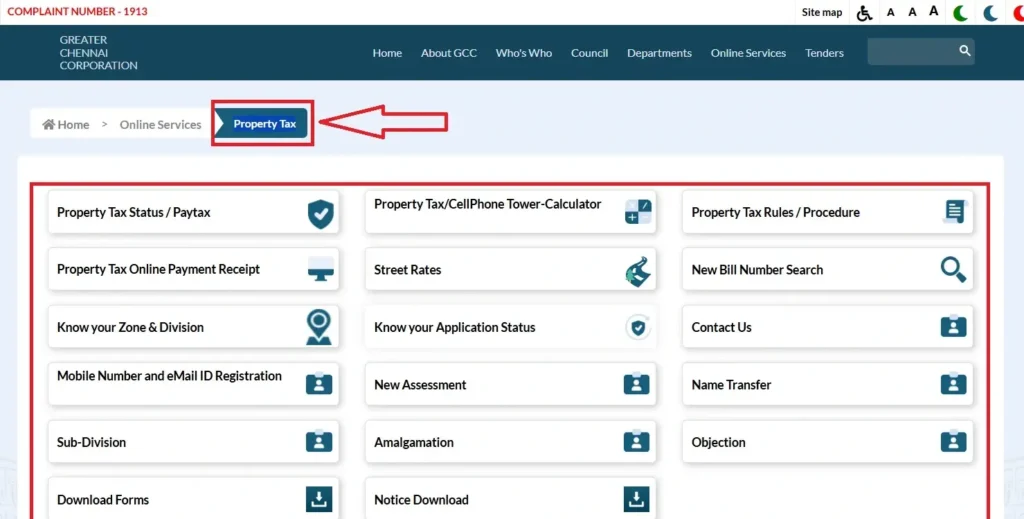The image size is (1024, 519).
Task: Click the document icon on Property Tax Rules
Action: tap(955, 212)
